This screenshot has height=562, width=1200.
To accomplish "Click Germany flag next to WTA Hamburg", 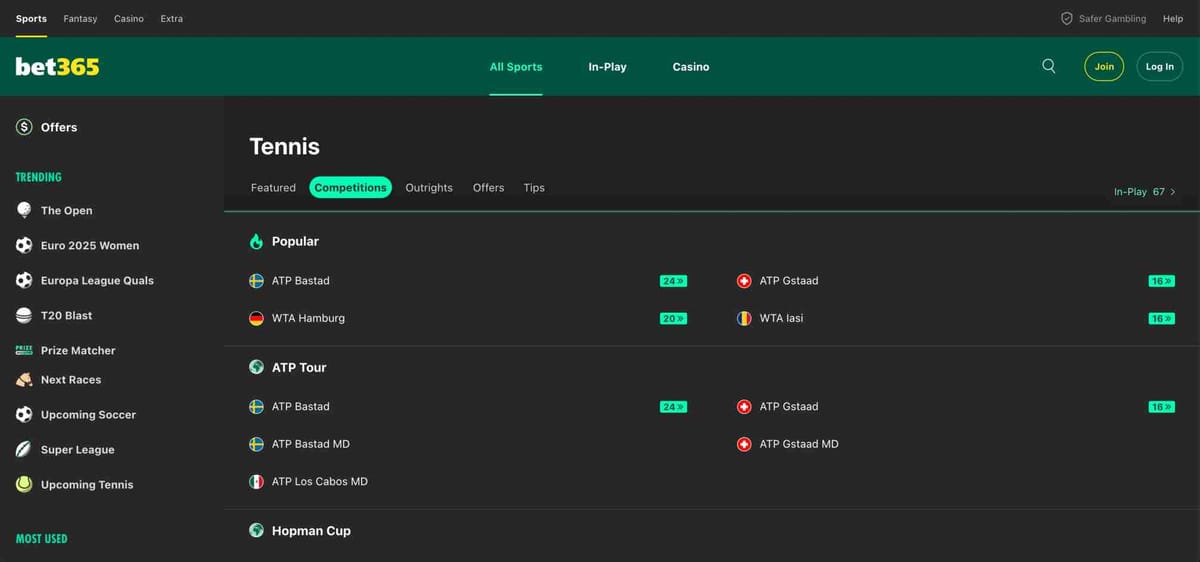I will pyautogui.click(x=256, y=318).
